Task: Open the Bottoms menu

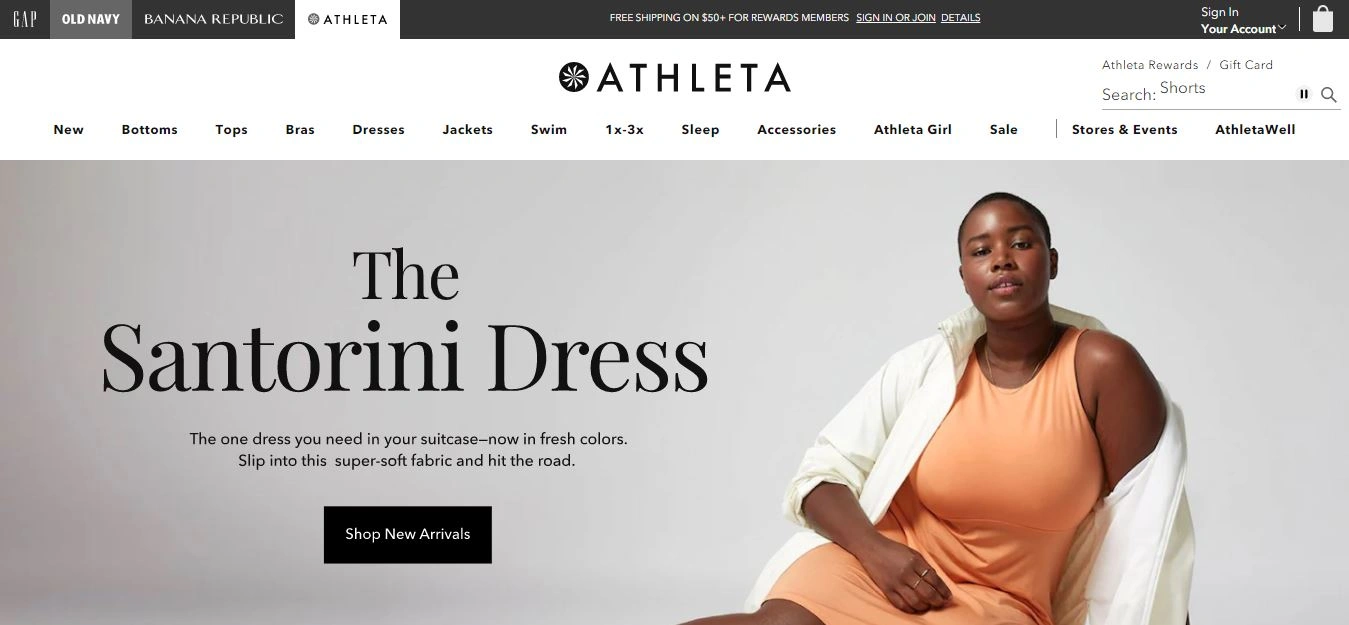Action: [x=150, y=129]
